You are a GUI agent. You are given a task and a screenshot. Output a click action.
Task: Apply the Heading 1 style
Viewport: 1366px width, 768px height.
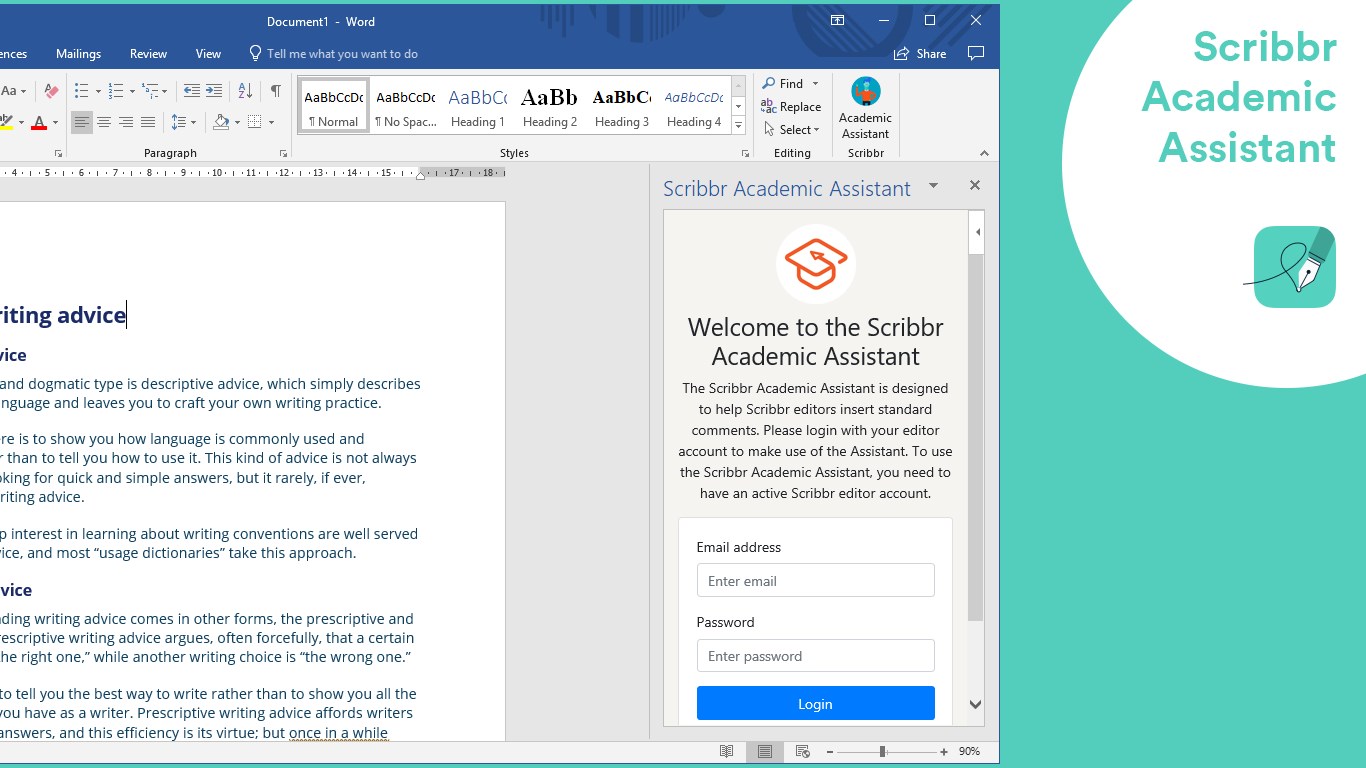[x=477, y=106]
